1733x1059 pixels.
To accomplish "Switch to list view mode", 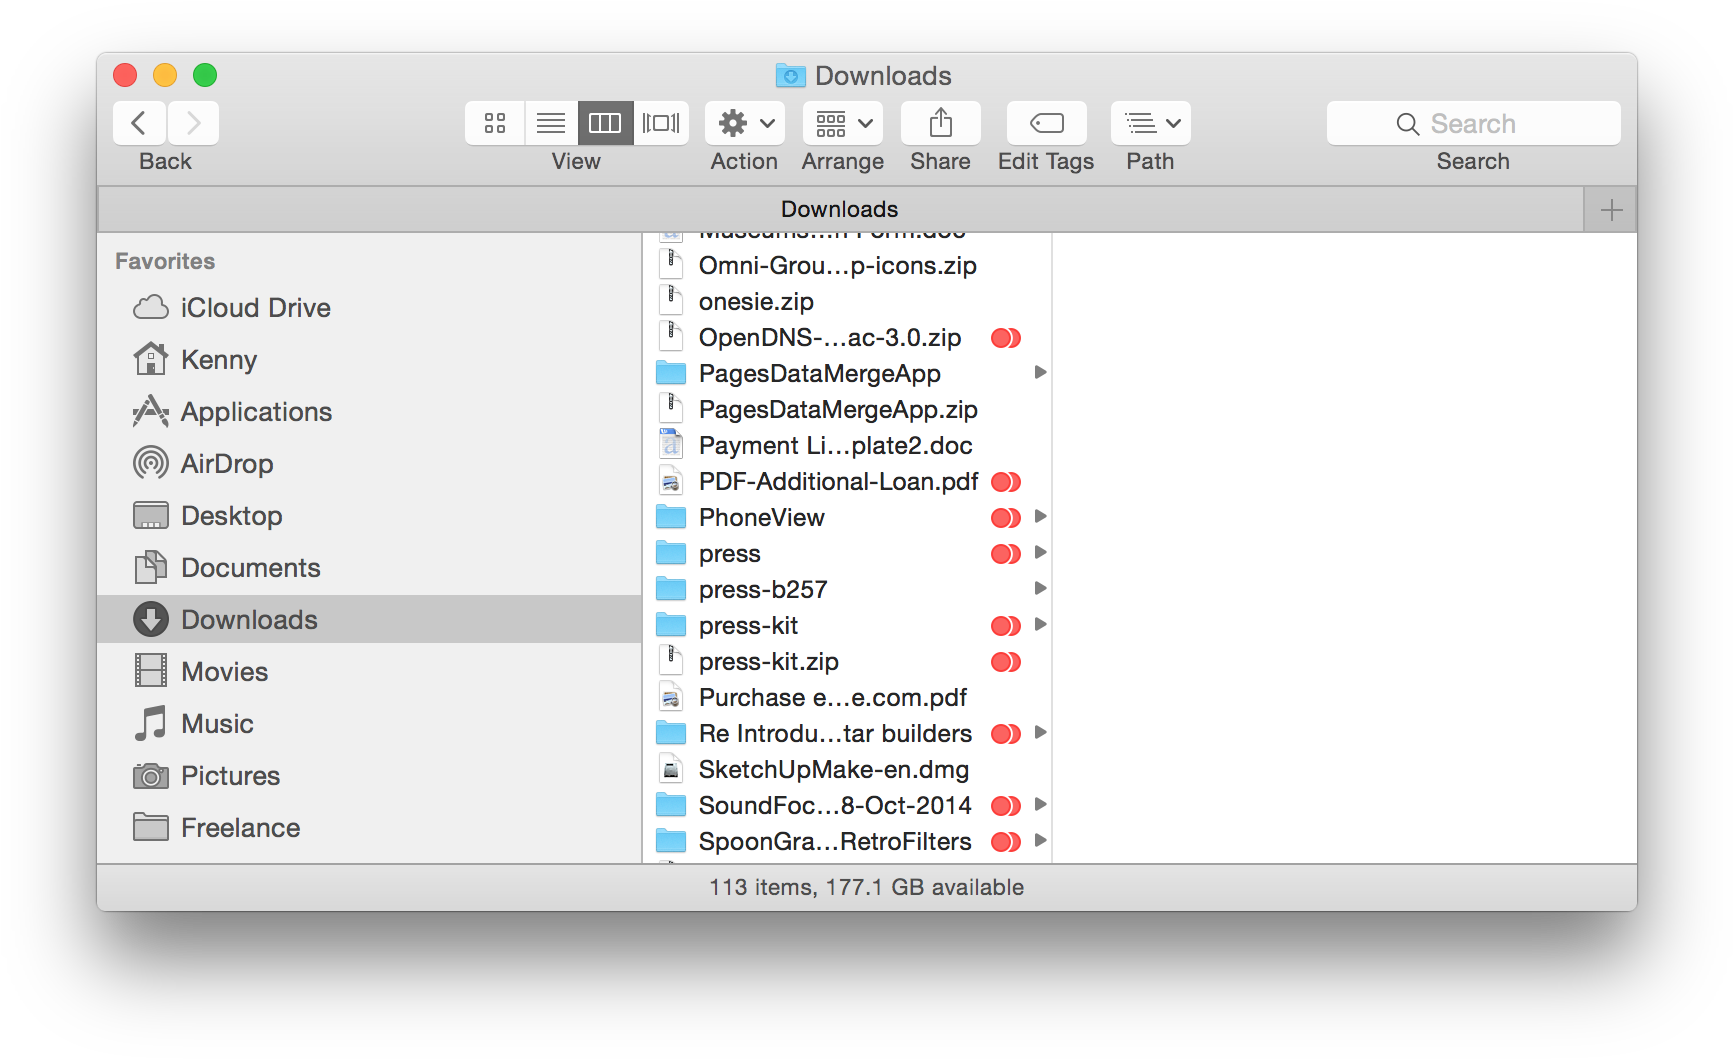I will point(550,123).
